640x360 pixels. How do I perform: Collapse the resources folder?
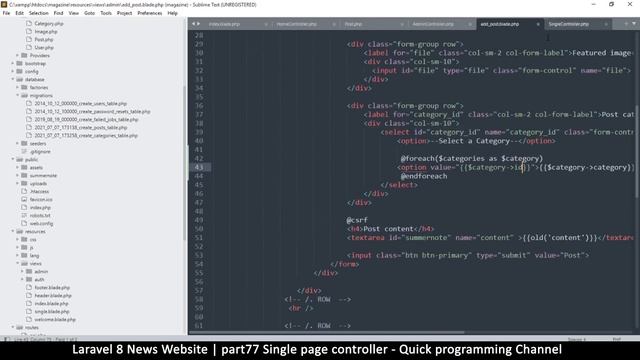click(x=13, y=231)
